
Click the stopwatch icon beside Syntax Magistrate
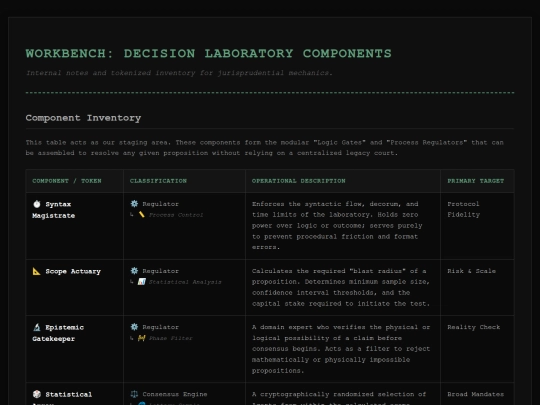[37, 204]
